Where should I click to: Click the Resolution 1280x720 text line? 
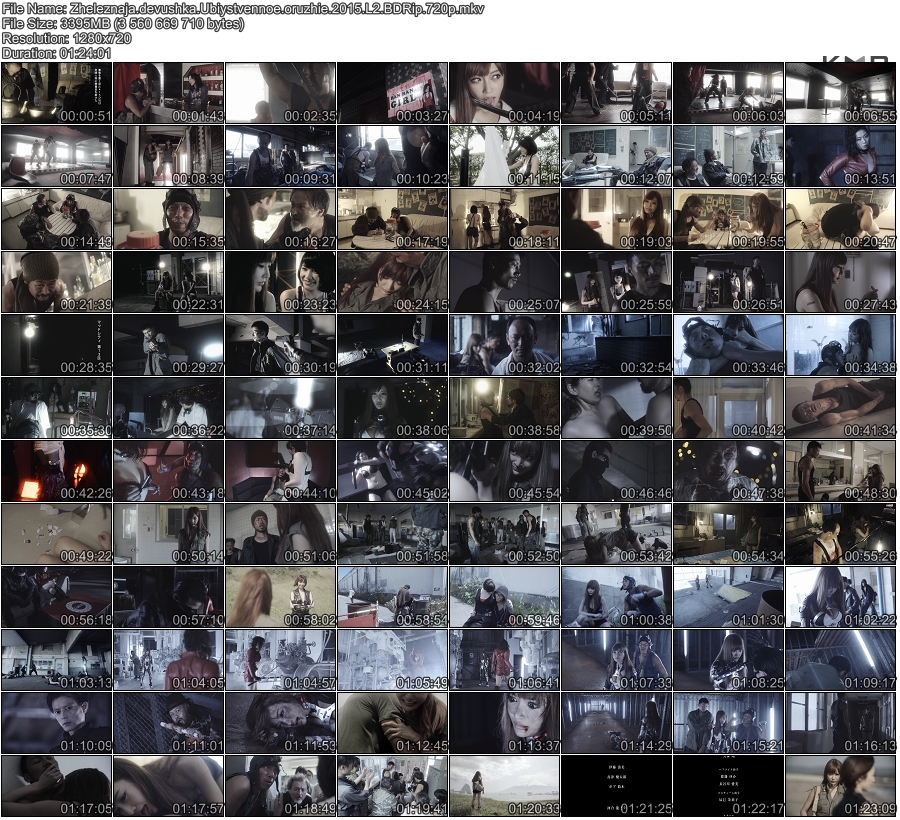(67, 38)
